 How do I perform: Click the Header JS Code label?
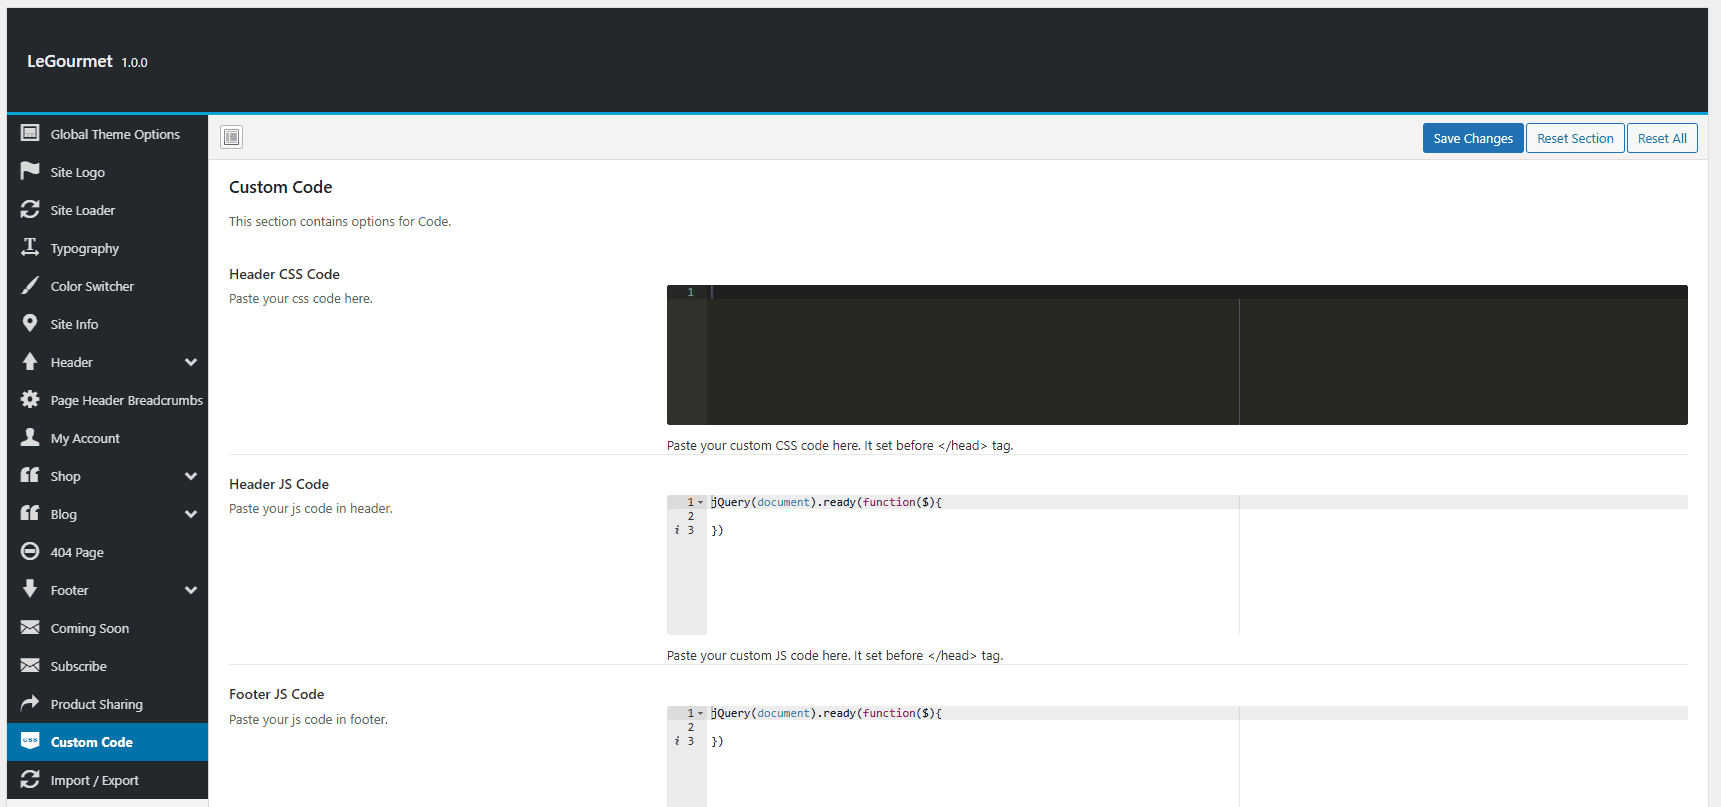click(279, 484)
